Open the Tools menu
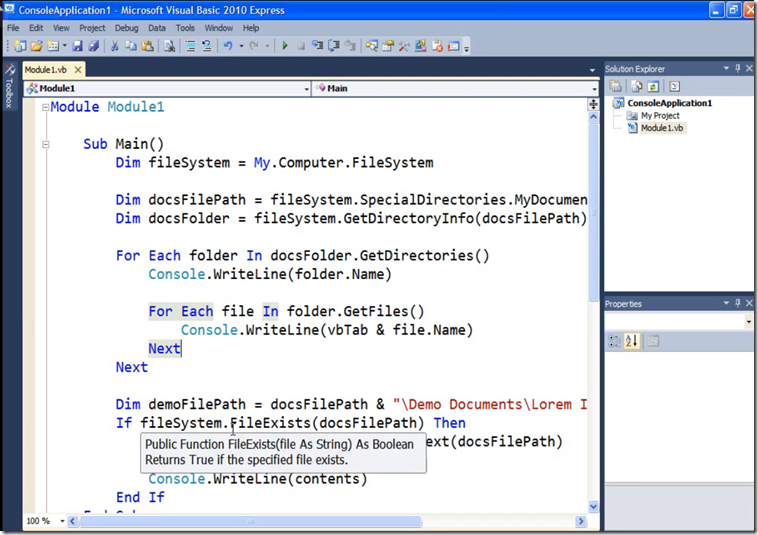Viewport: 758px width, 535px height. [x=185, y=28]
